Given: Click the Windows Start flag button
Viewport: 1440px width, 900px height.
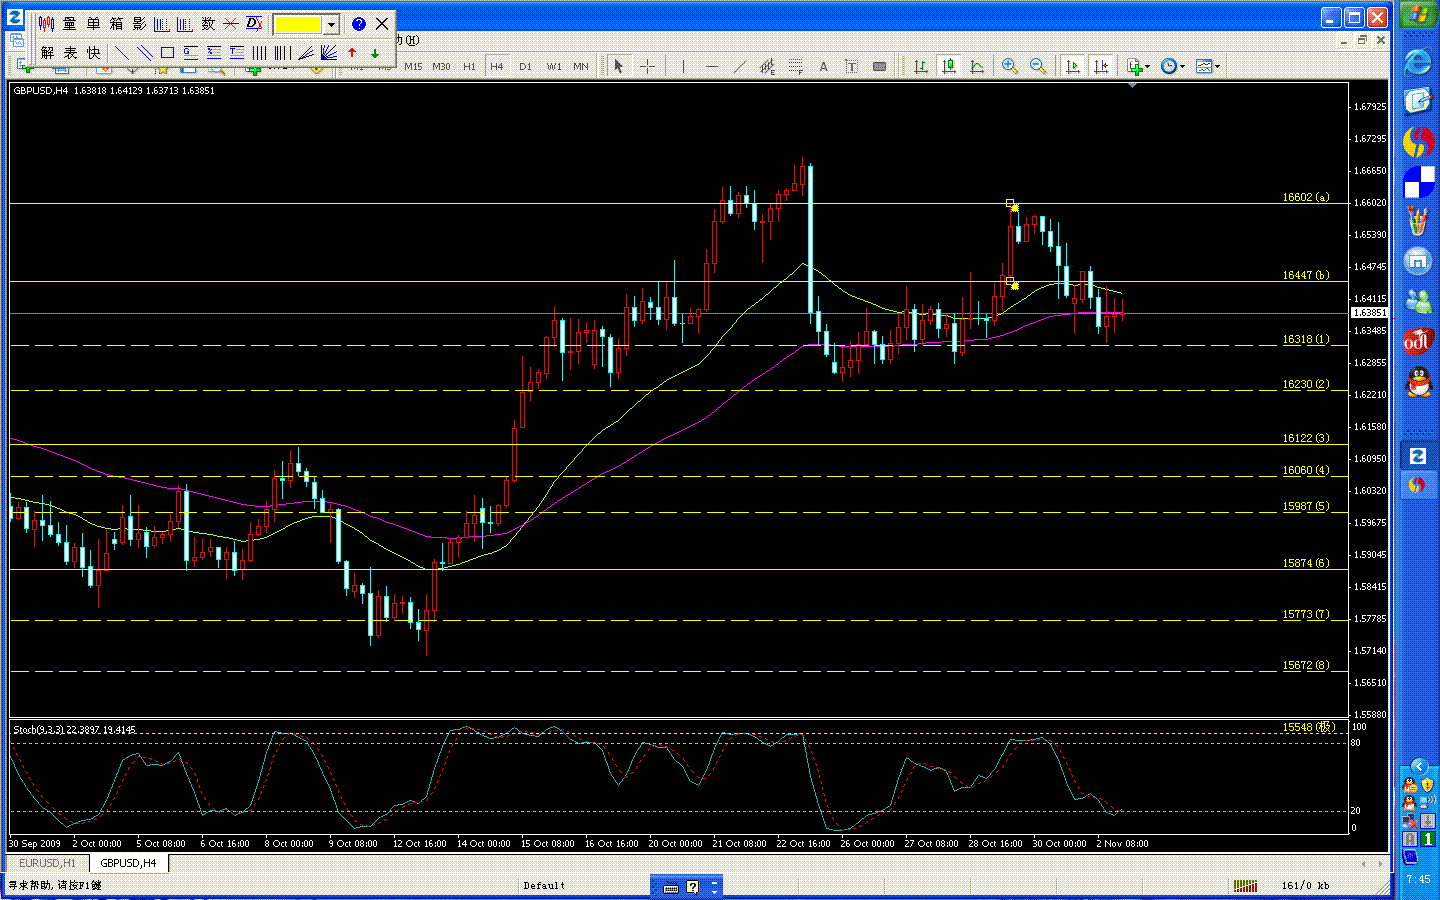Looking at the screenshot, I should click(x=1418, y=16).
